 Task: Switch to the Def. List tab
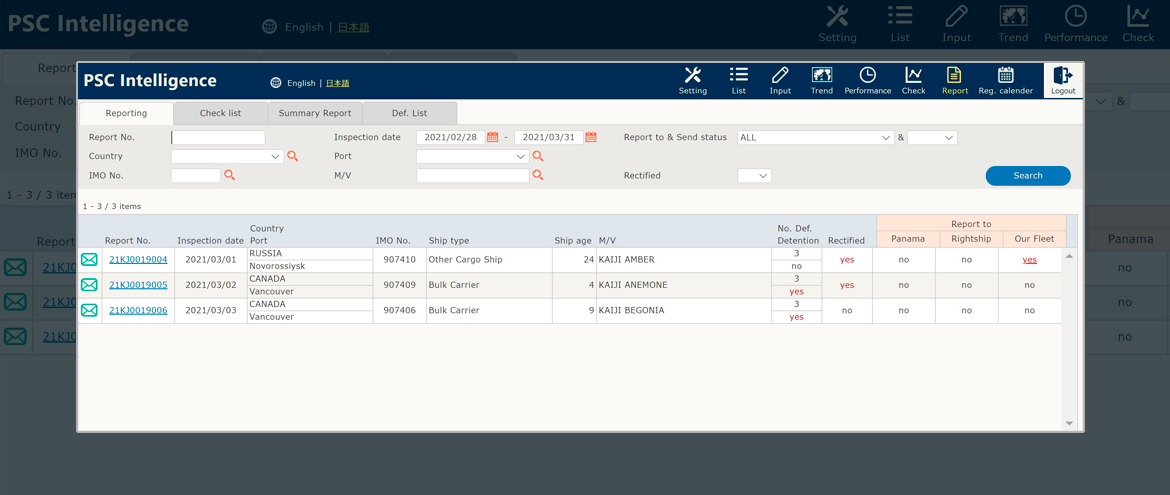tap(410, 113)
